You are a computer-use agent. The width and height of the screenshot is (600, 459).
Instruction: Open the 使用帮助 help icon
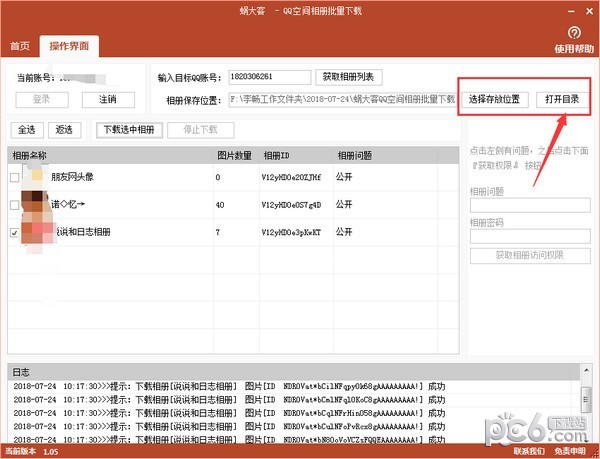click(574, 33)
